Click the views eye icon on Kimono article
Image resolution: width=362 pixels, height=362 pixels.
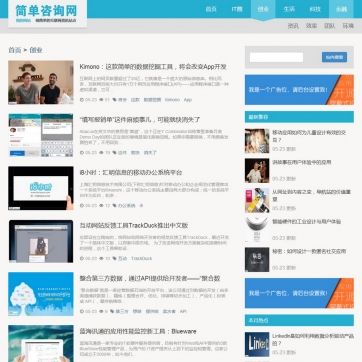tap(101, 100)
